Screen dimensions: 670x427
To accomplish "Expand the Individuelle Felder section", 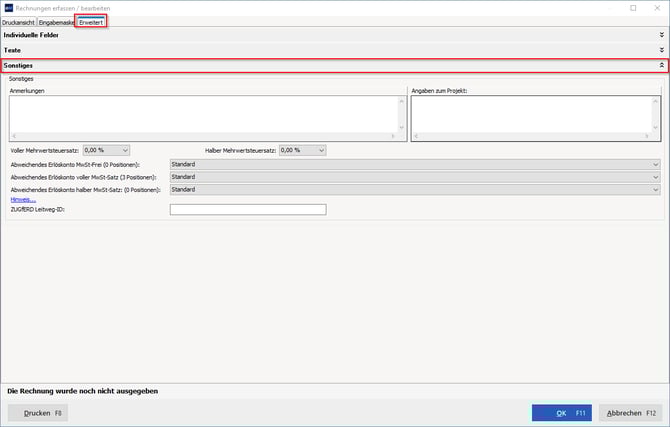I will click(661, 35).
